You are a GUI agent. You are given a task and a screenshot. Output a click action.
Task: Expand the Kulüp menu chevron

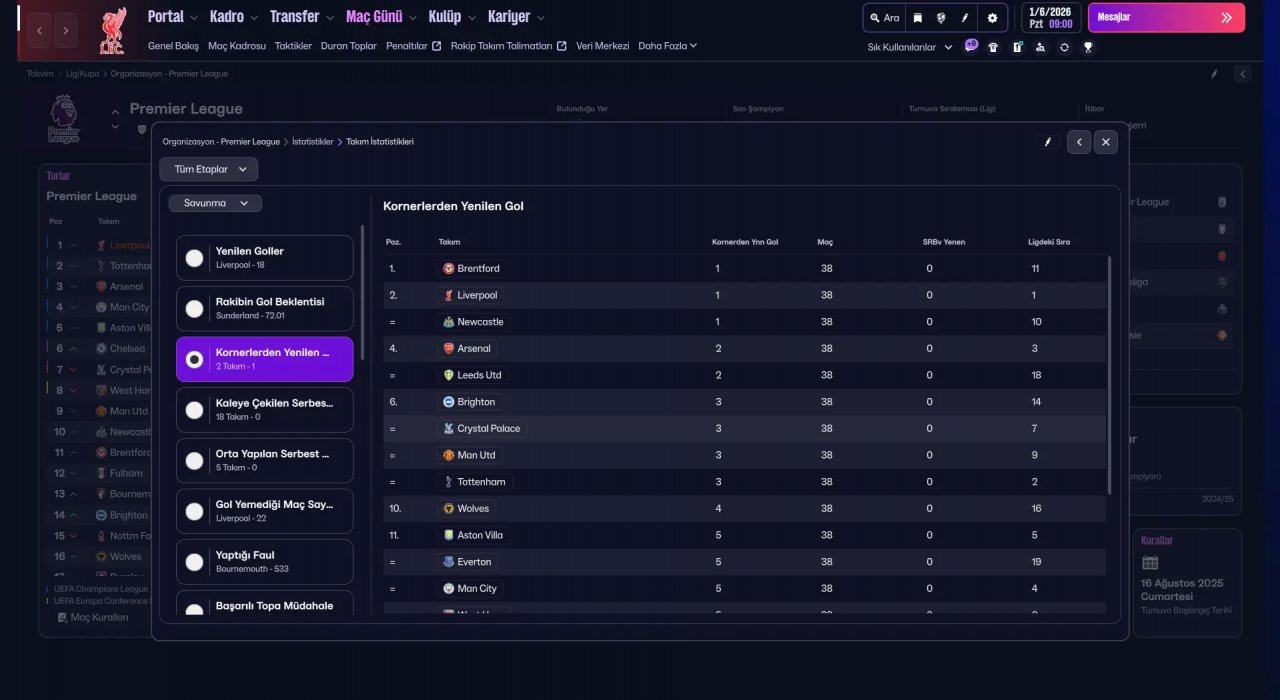click(470, 18)
